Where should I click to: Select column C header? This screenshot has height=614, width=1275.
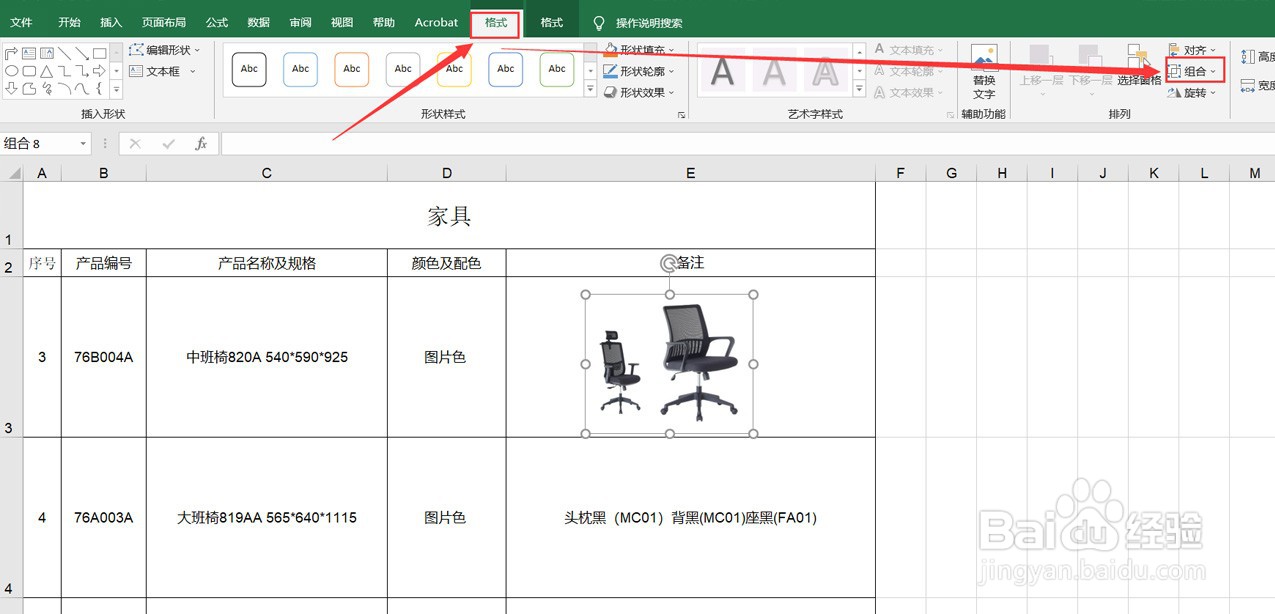coord(266,173)
